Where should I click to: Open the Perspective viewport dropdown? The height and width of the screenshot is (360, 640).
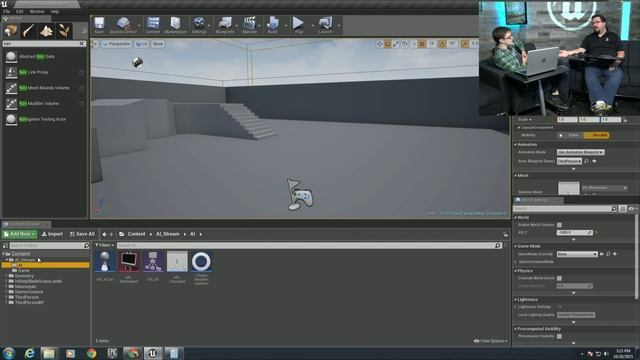pyautogui.click(x=117, y=44)
